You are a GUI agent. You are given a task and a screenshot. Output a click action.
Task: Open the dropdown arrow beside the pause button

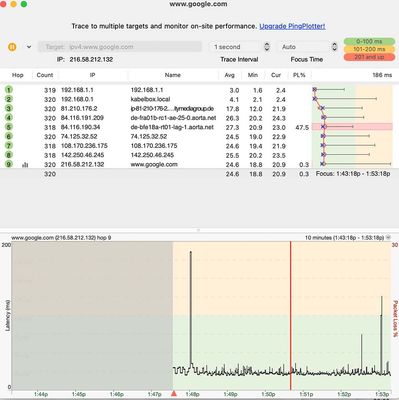click(29, 47)
